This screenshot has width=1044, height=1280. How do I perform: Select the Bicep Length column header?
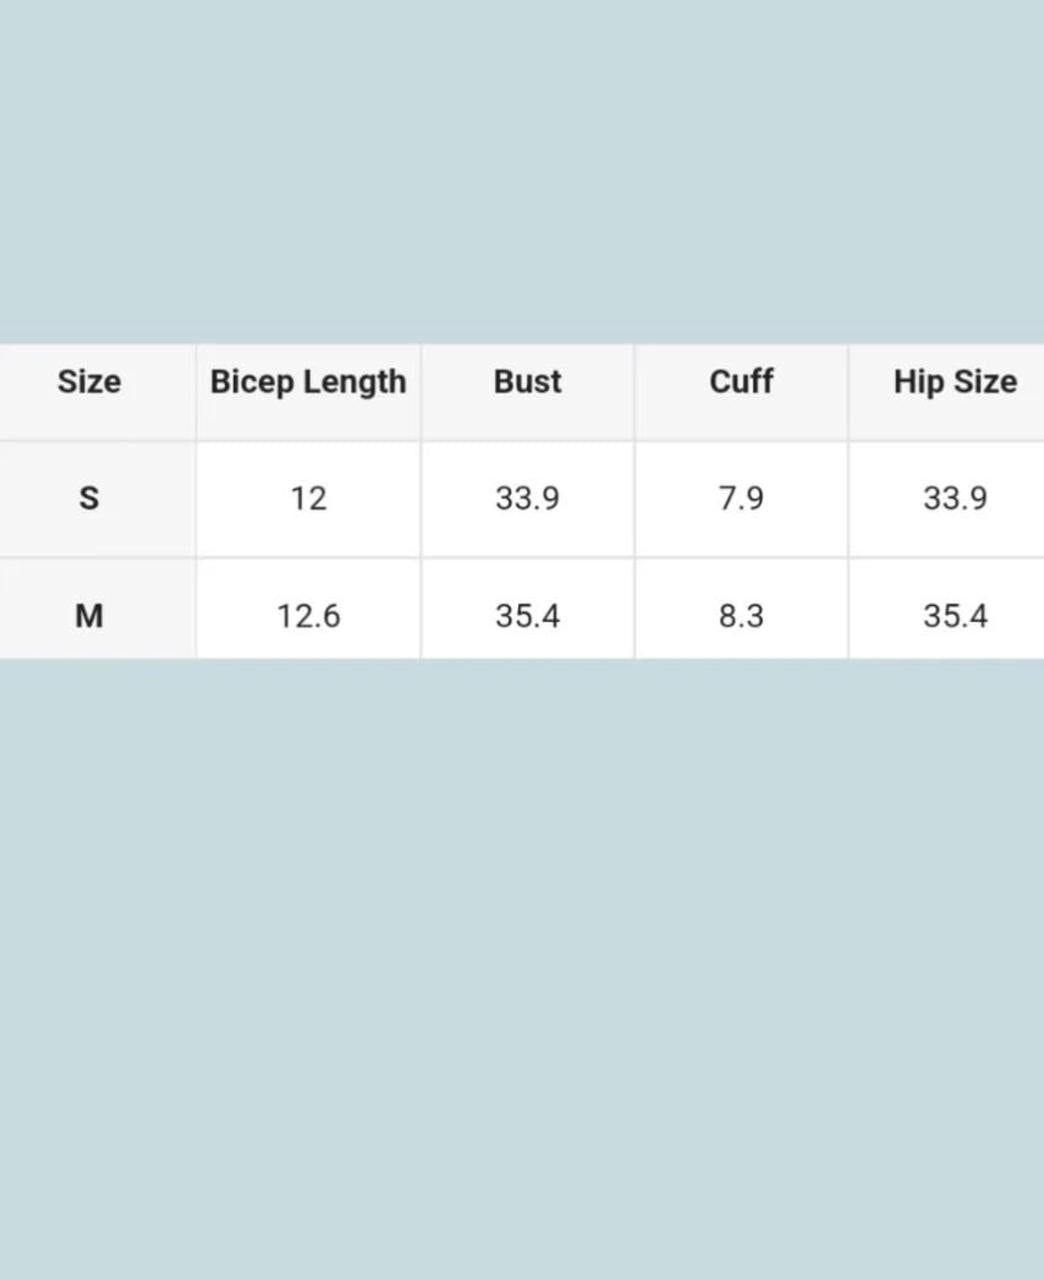tap(308, 381)
